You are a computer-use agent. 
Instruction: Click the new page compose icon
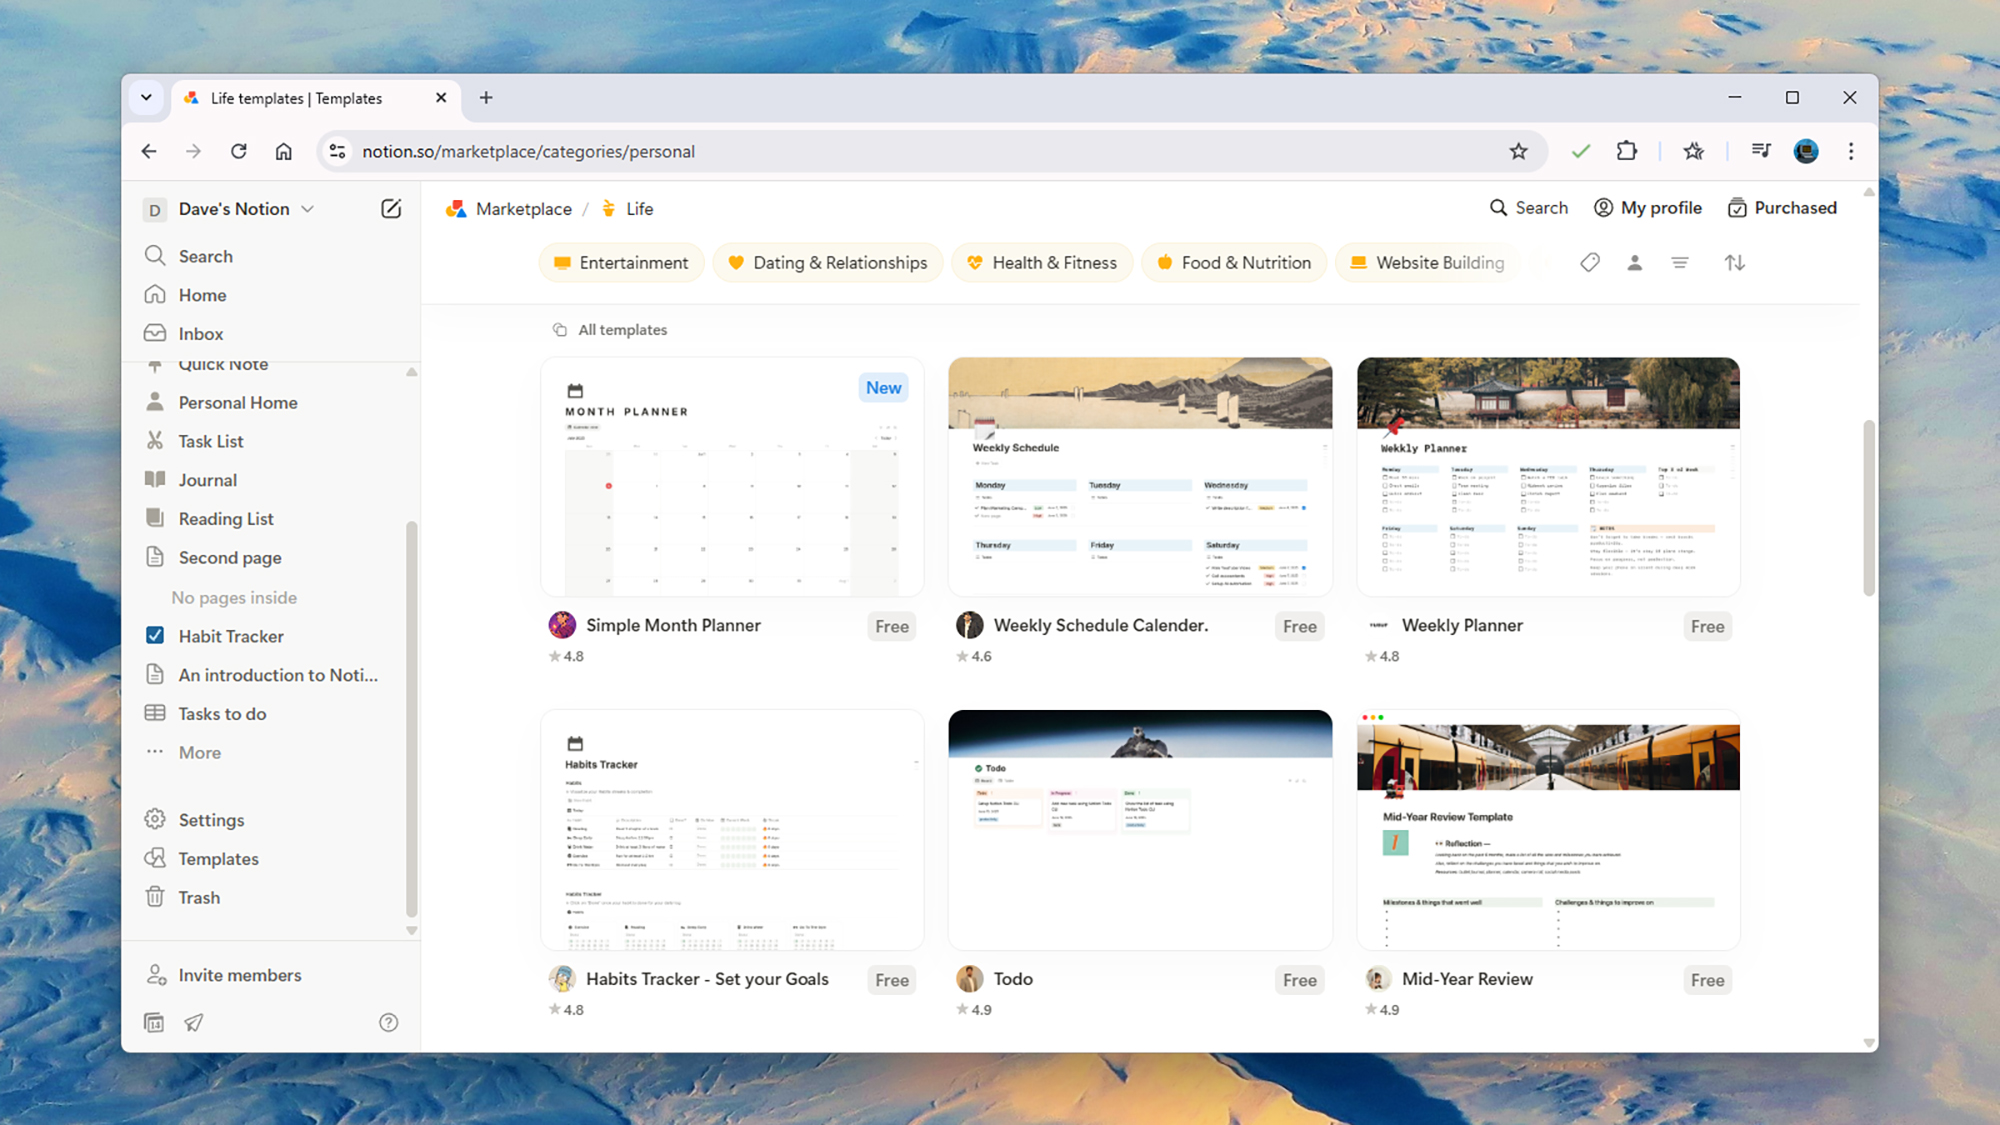391,208
